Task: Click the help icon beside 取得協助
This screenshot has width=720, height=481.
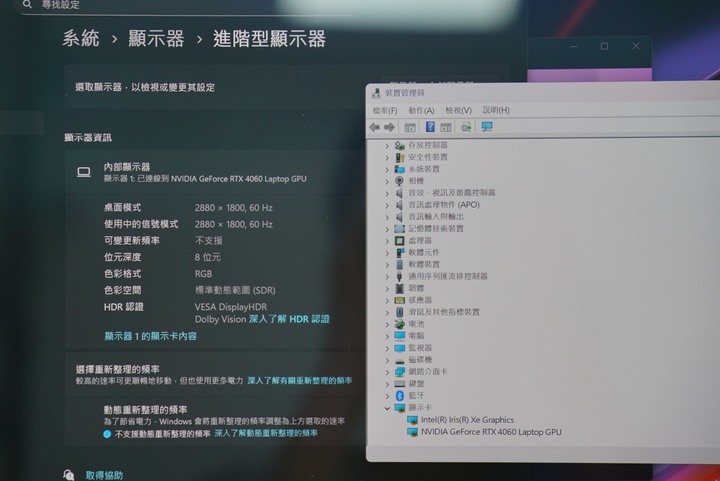Action: tap(68, 475)
